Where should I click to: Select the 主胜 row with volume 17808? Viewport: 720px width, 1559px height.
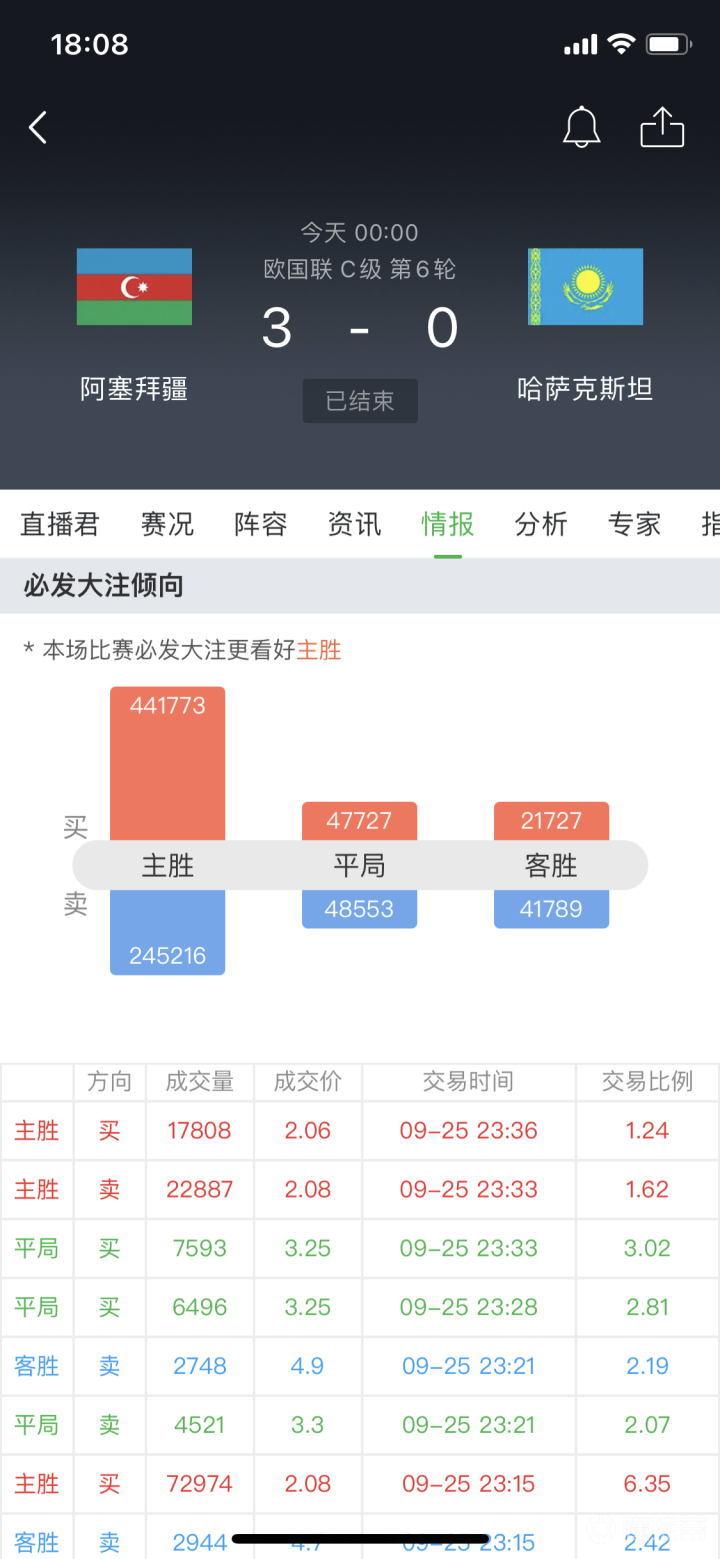click(x=360, y=1131)
